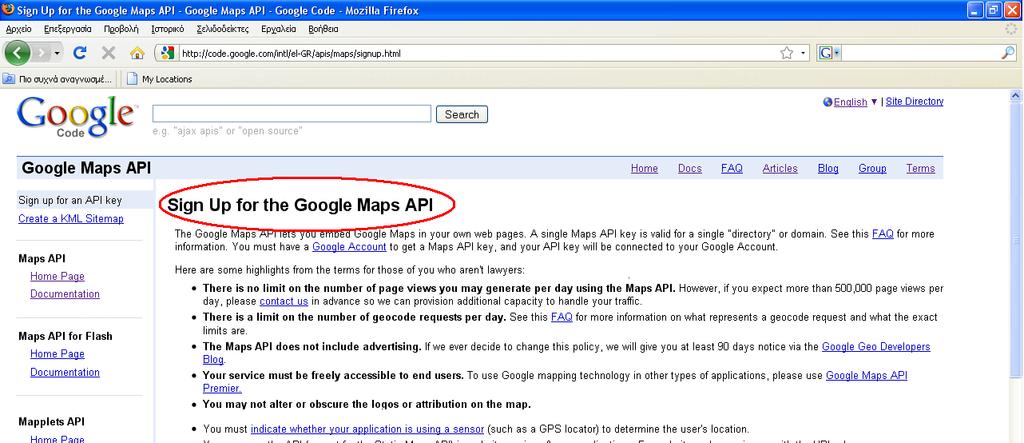
Task: Open the navigation history dropdown arrow
Action: [x=57, y=53]
